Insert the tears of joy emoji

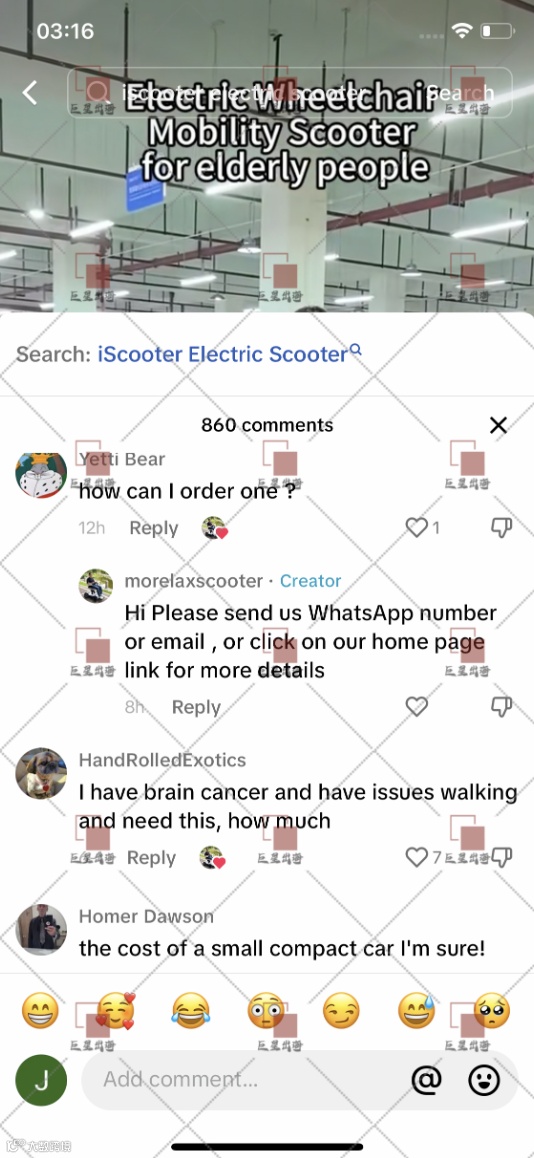point(191,1011)
